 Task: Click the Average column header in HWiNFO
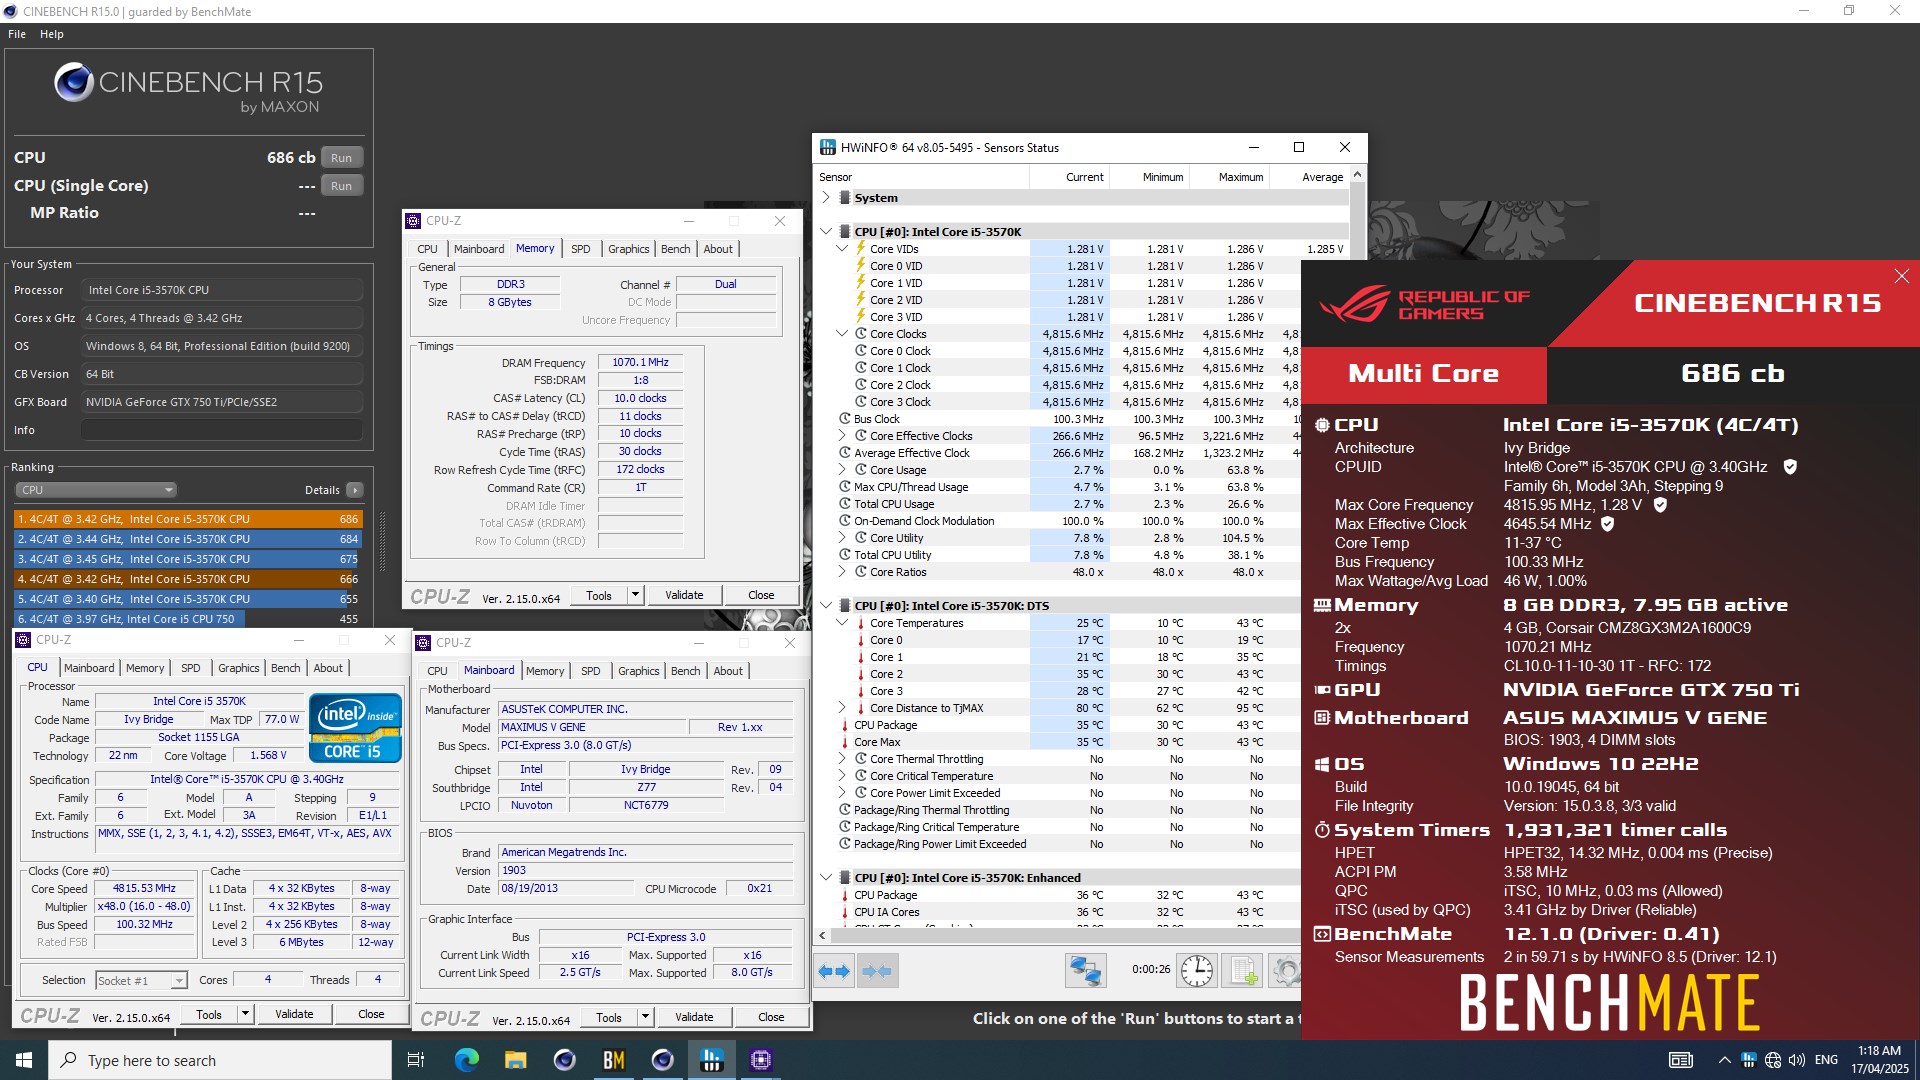coord(1322,177)
